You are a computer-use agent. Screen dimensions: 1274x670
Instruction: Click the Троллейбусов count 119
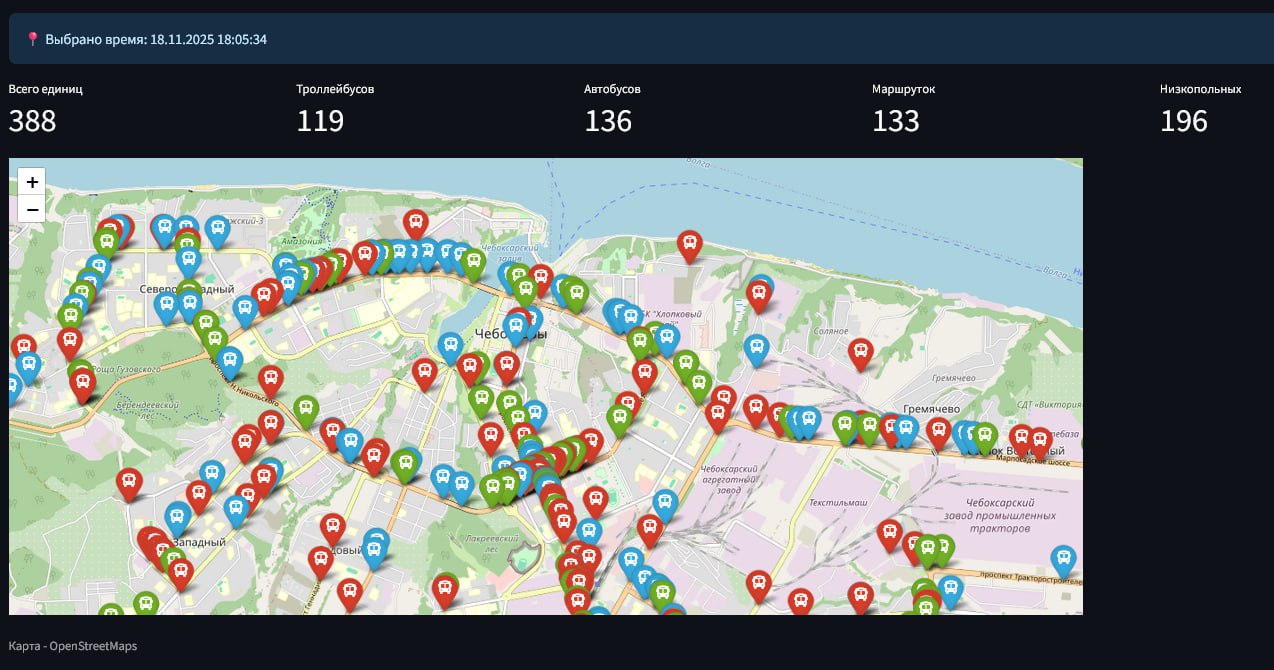point(320,121)
